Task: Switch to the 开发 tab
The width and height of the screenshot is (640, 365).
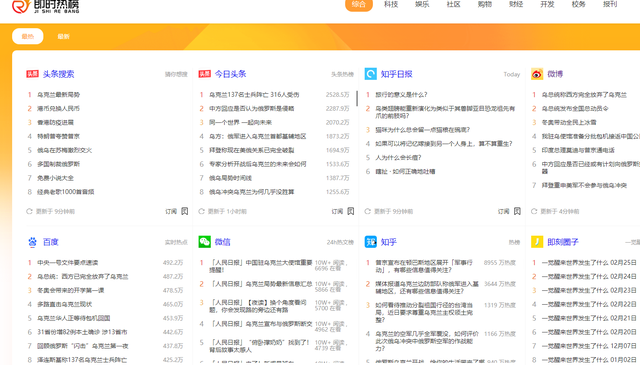Action: click(x=547, y=4)
